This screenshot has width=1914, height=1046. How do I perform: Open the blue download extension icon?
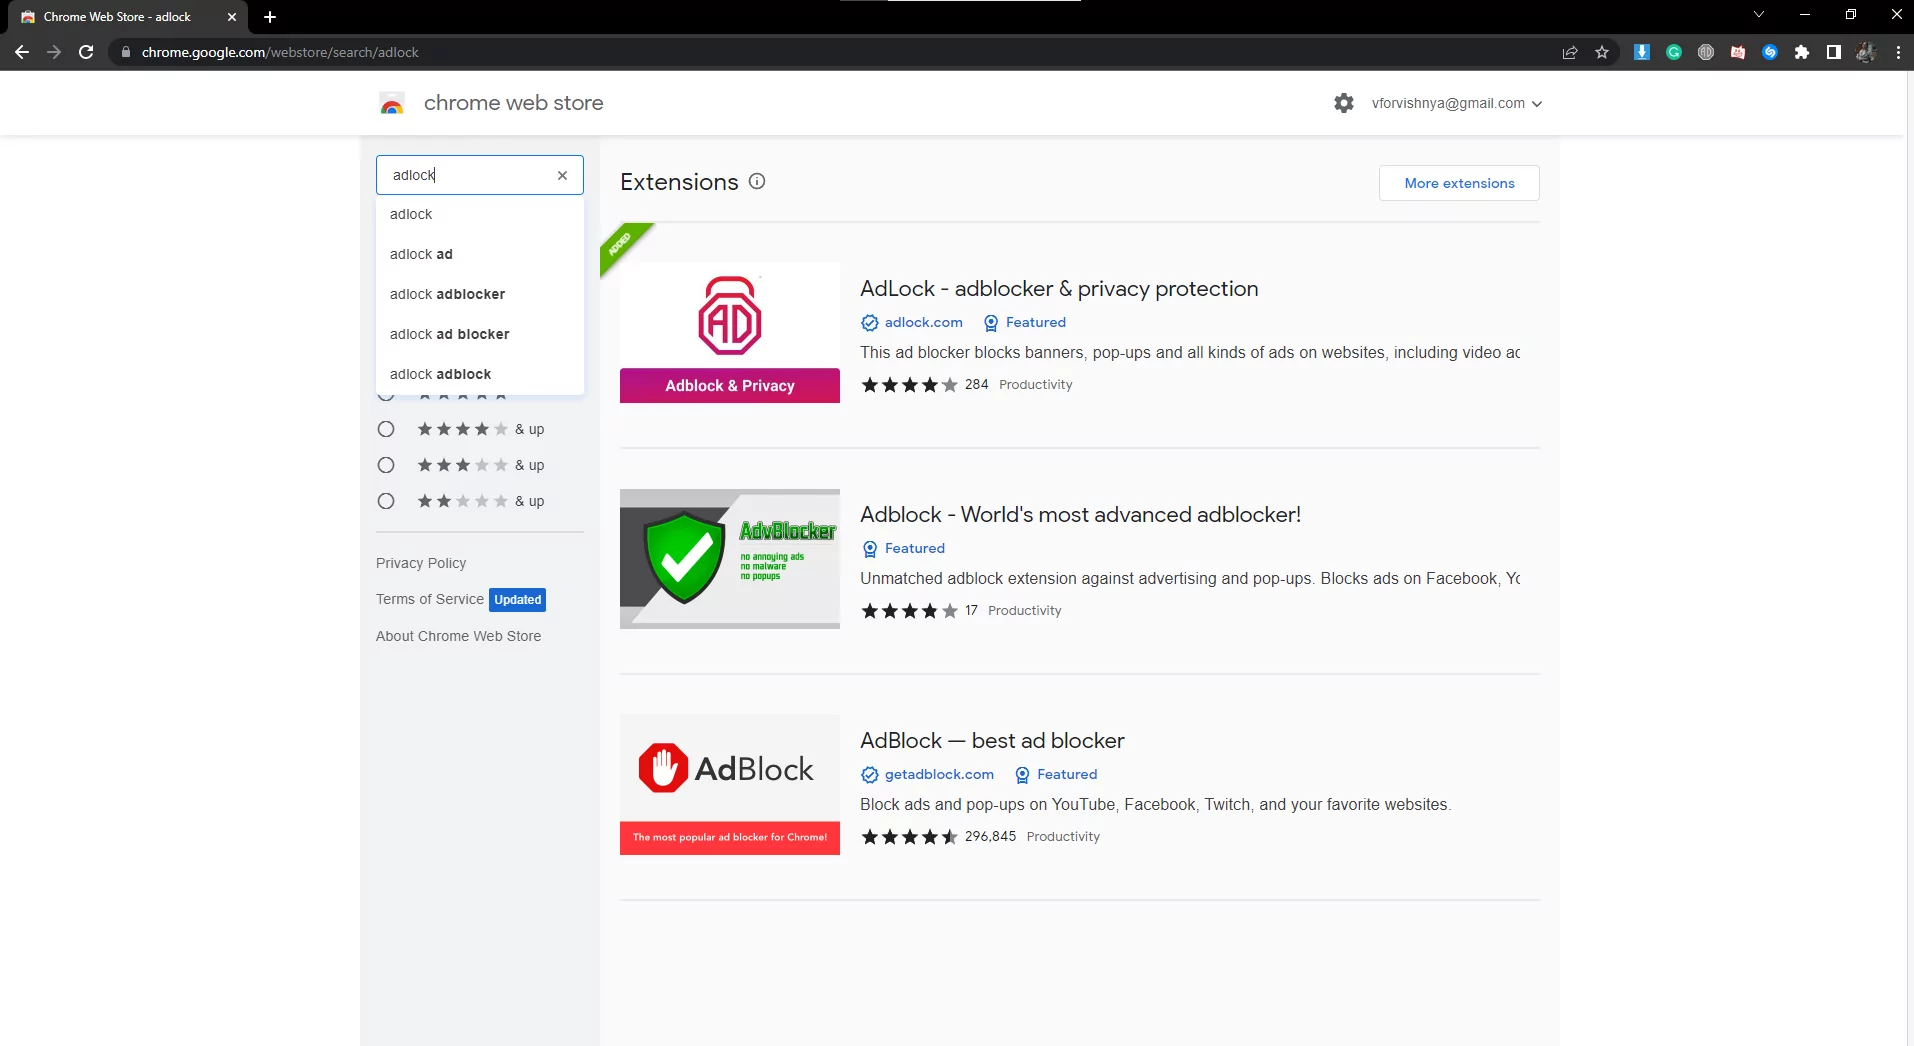point(1642,52)
